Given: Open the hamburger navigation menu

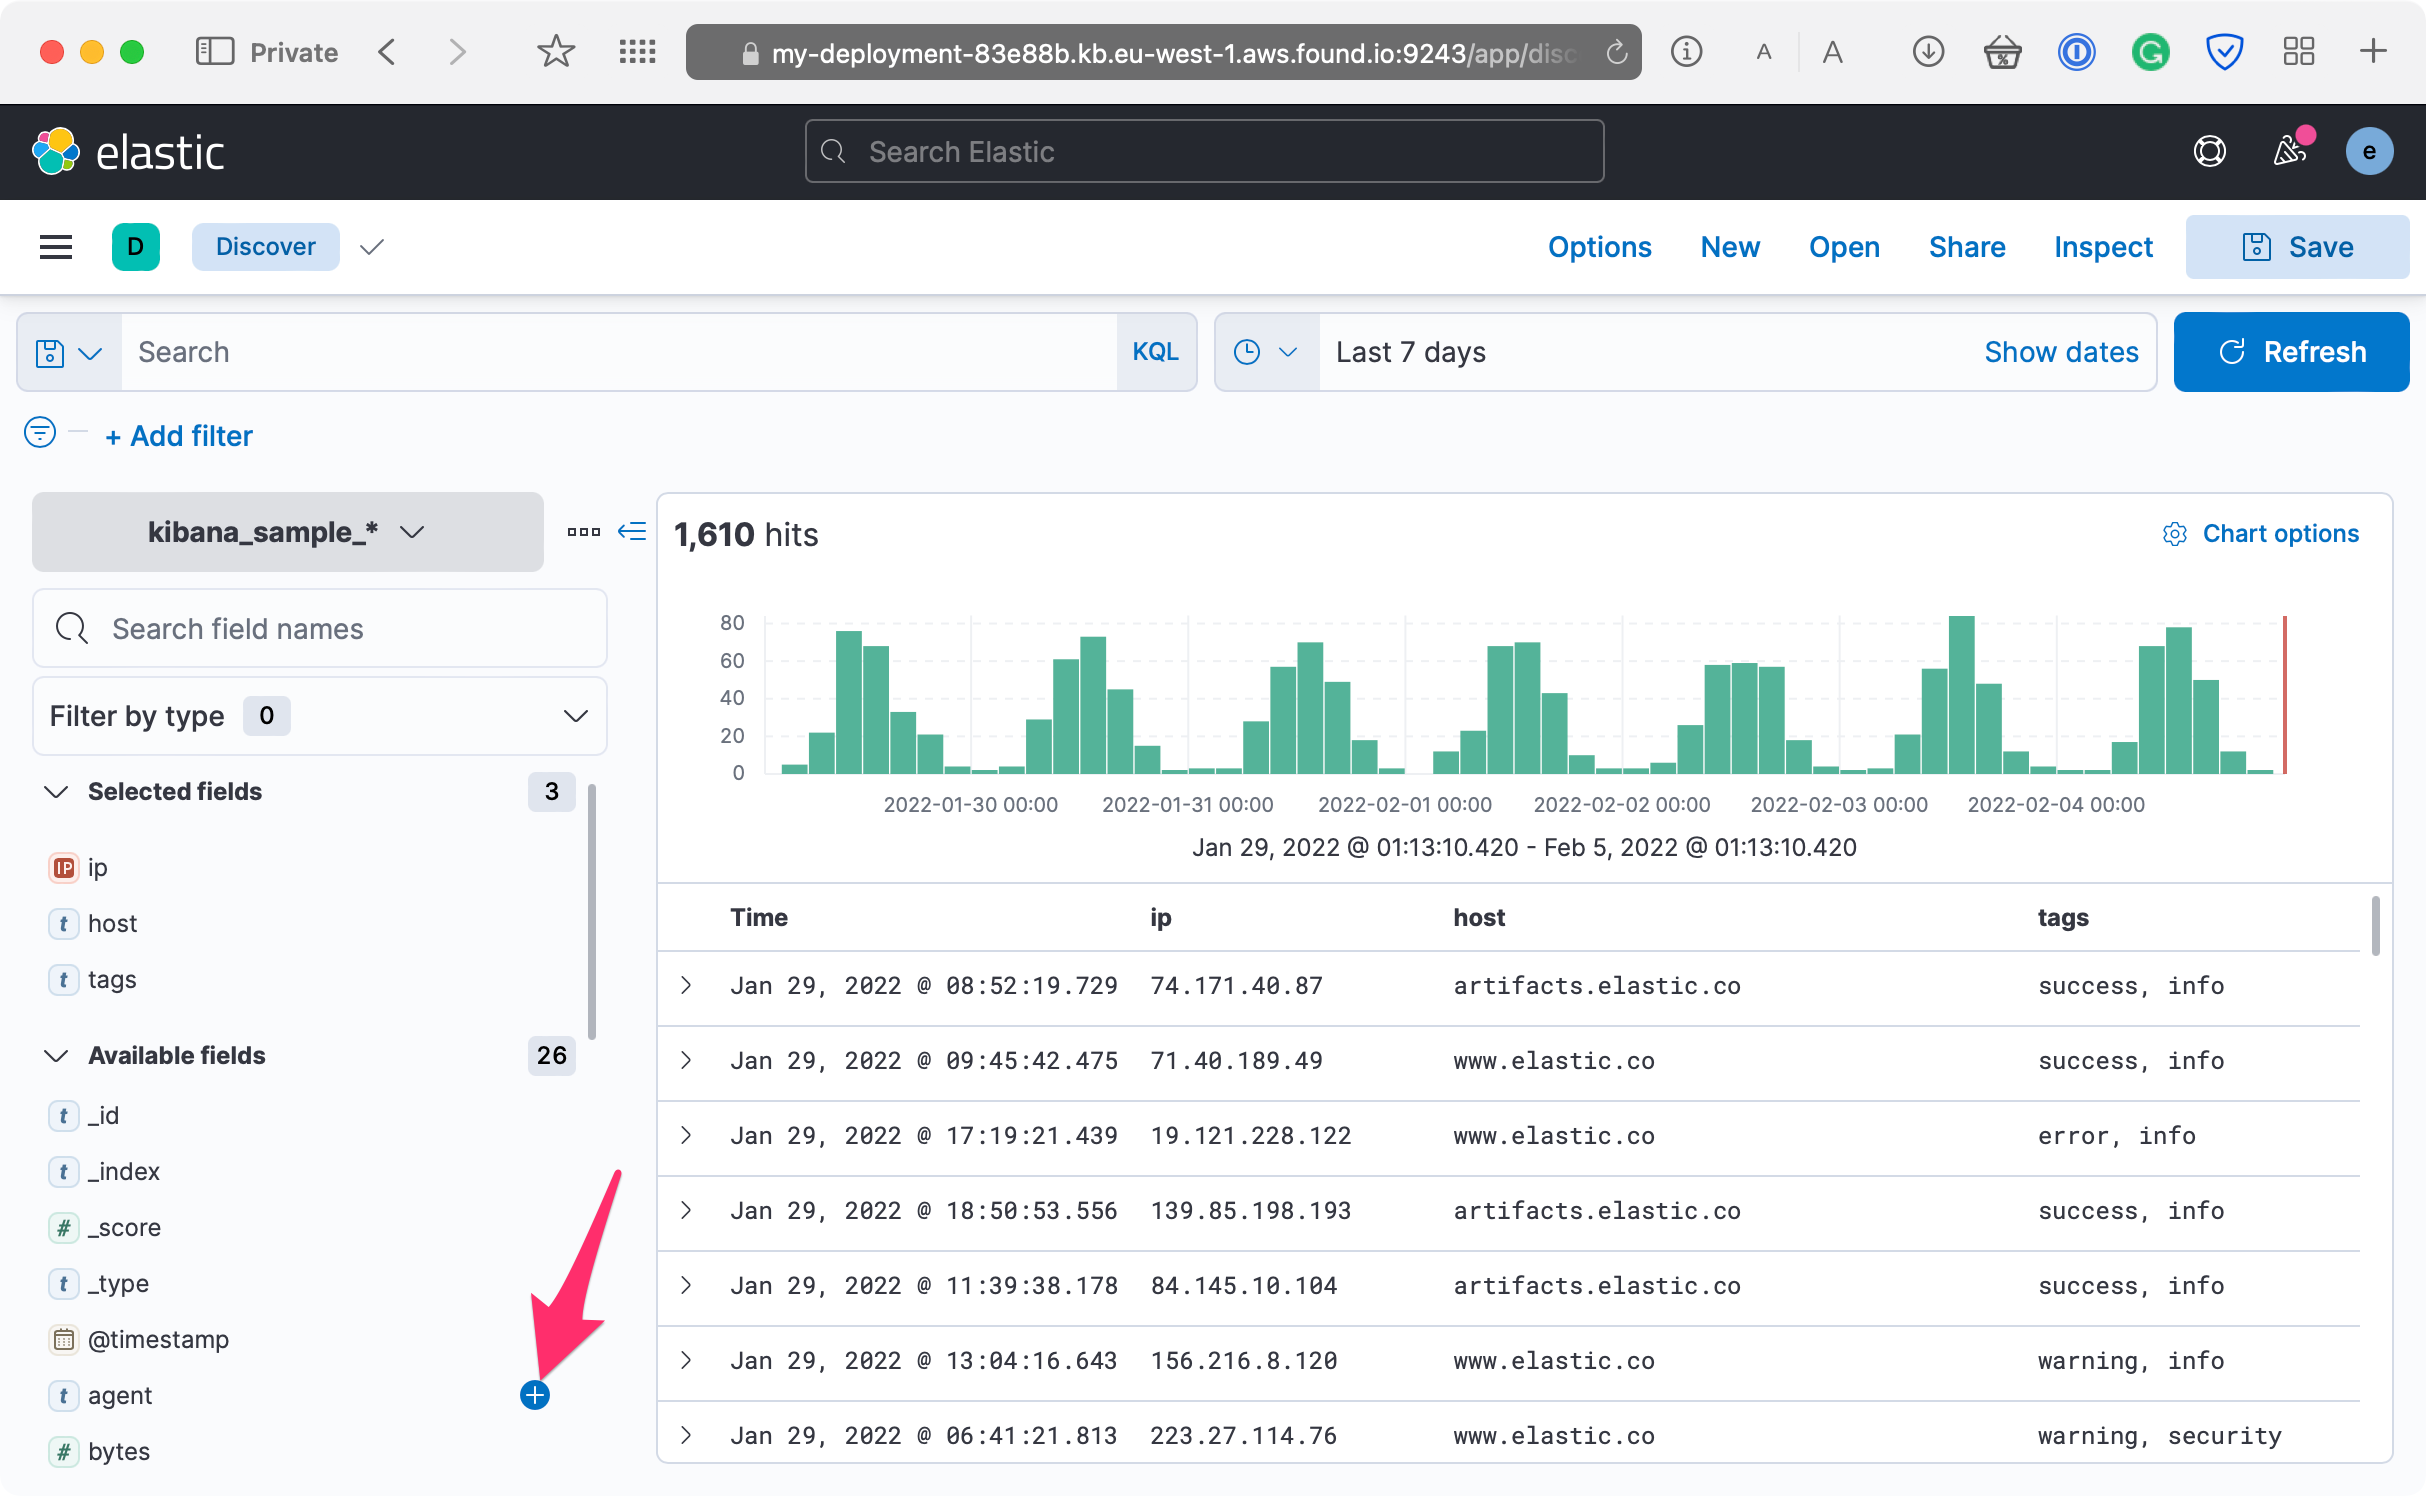Looking at the screenshot, I should (56, 247).
